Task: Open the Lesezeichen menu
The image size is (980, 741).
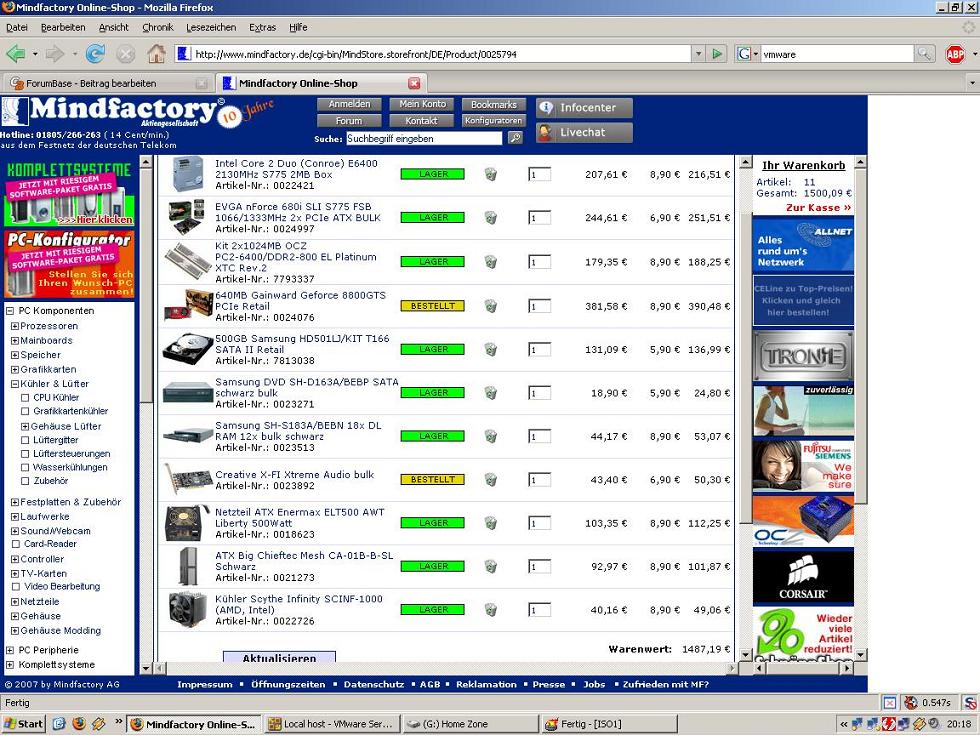Action: 211,27
